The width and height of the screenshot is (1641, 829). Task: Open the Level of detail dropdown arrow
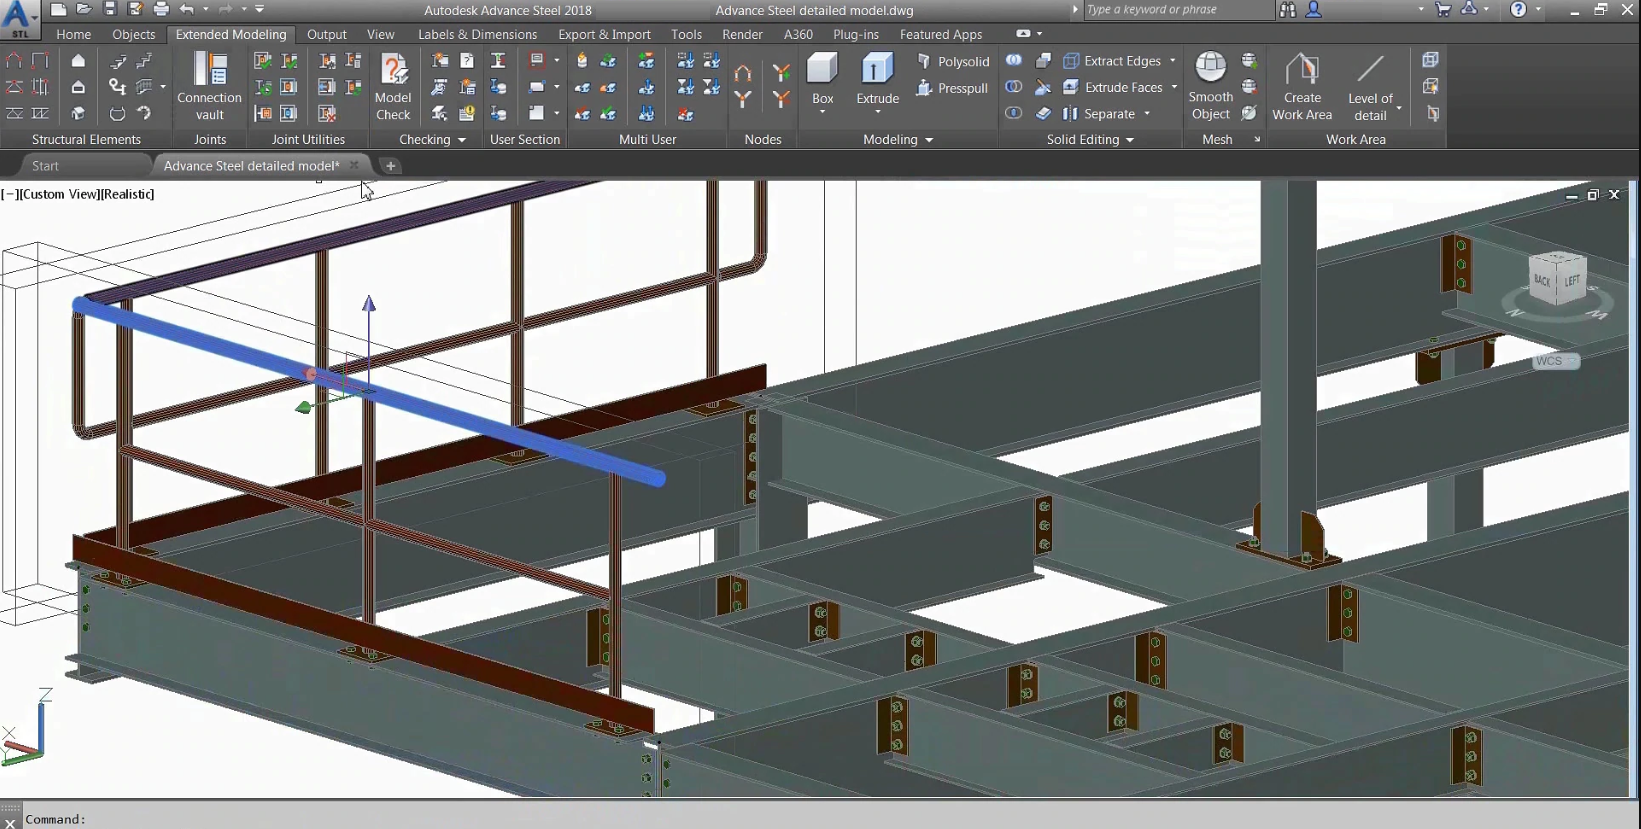pos(1399,107)
